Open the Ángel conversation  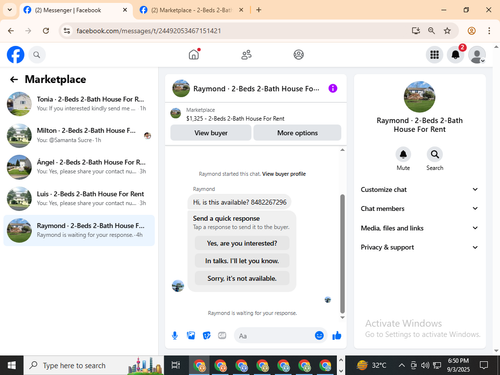[79, 167]
